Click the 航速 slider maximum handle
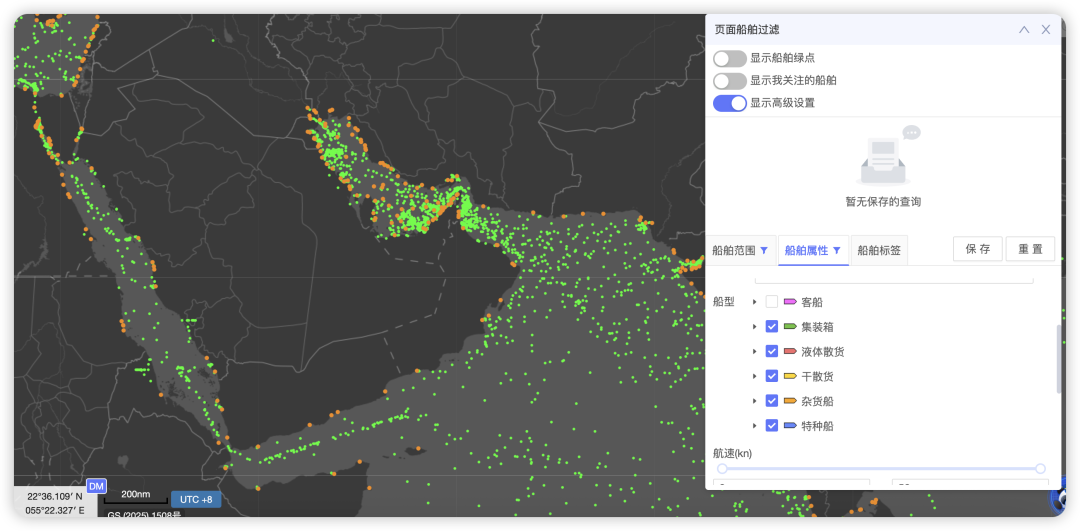 pyautogui.click(x=1041, y=469)
